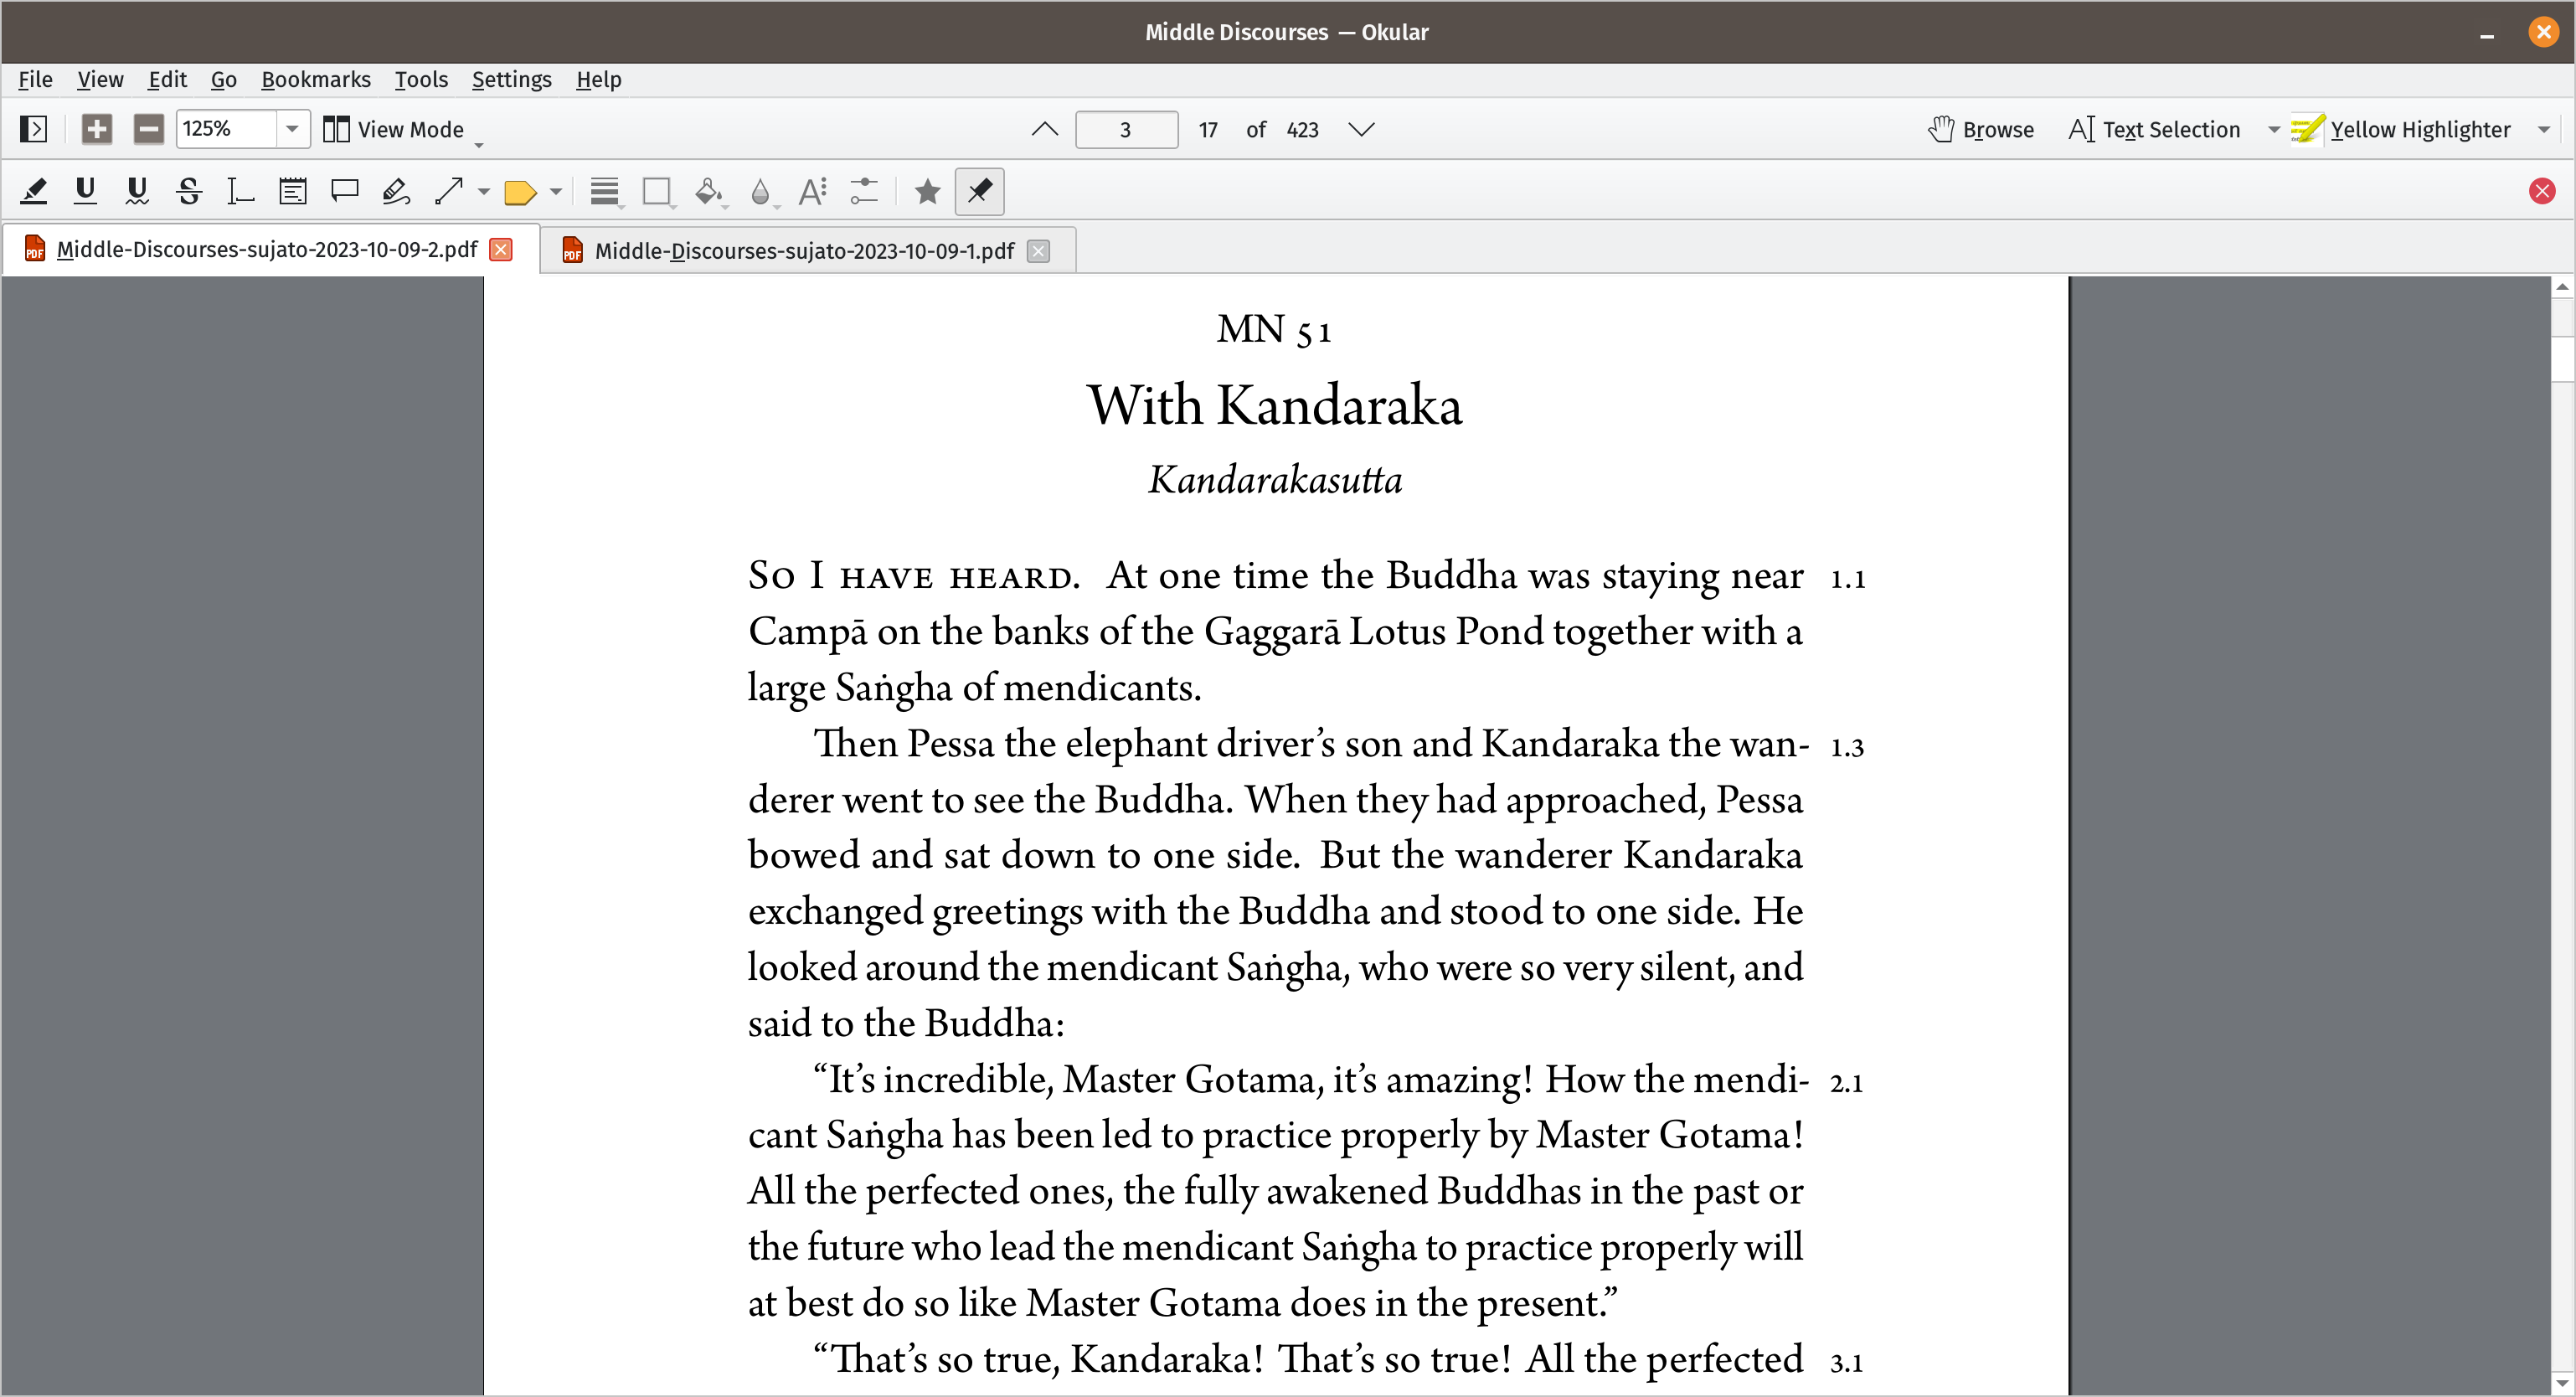Select the Inline Note annotation tool
This screenshot has height=1397, width=2576.
click(x=293, y=191)
